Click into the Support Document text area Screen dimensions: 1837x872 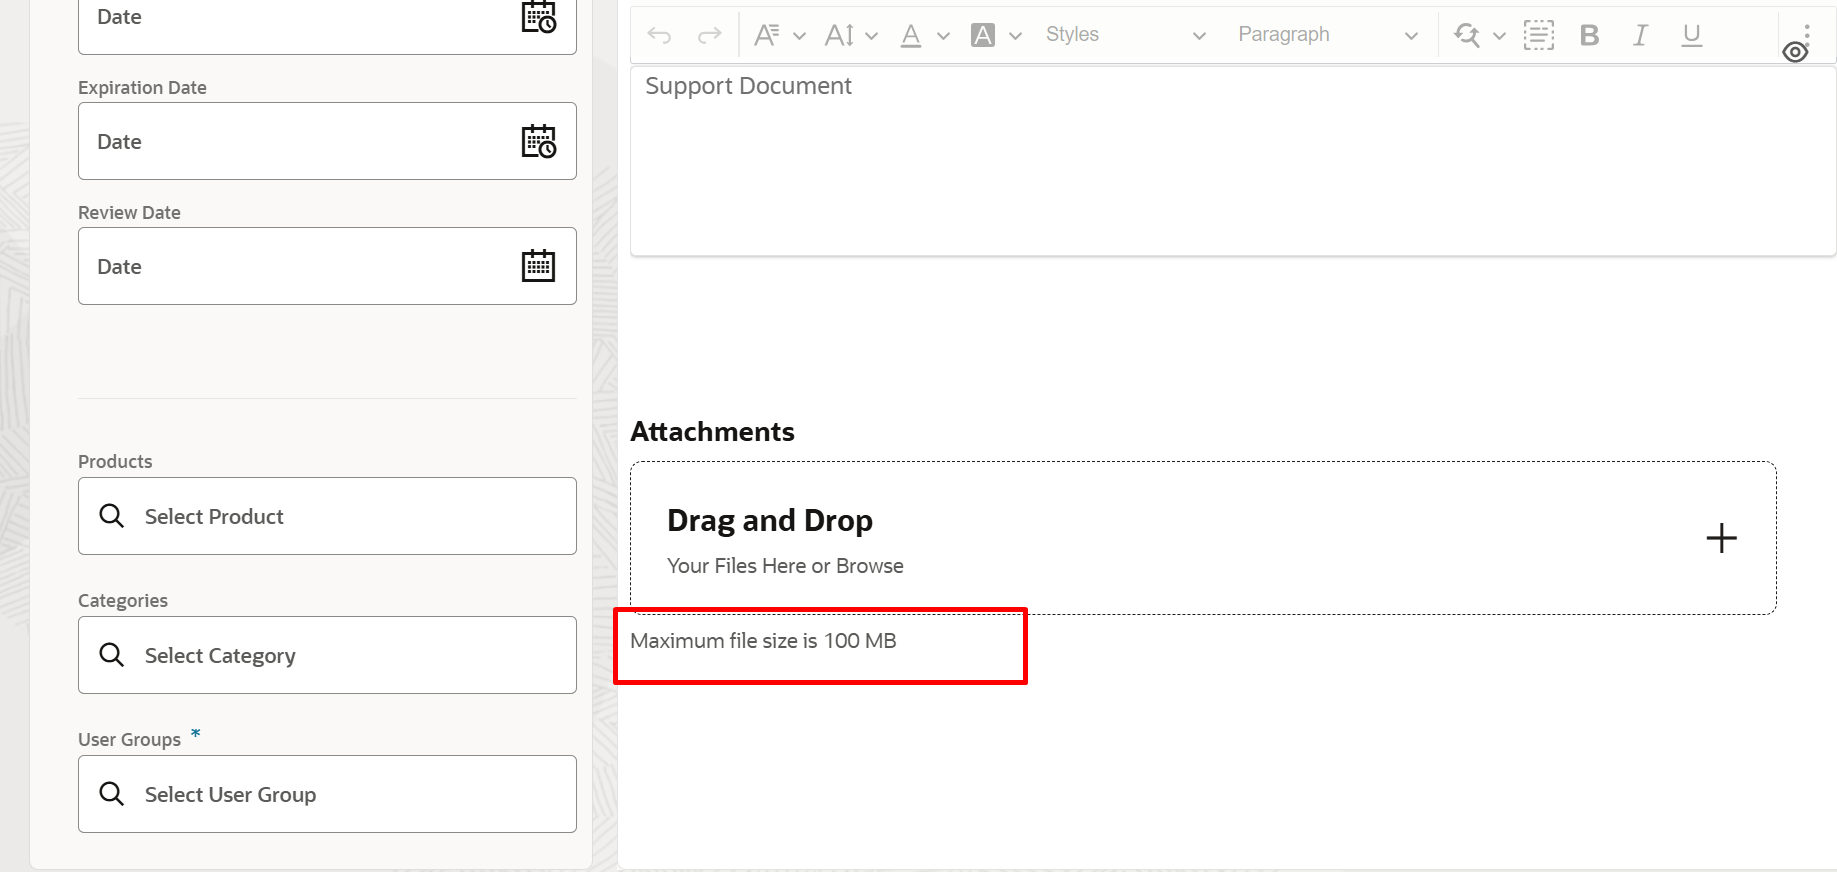[1233, 160]
